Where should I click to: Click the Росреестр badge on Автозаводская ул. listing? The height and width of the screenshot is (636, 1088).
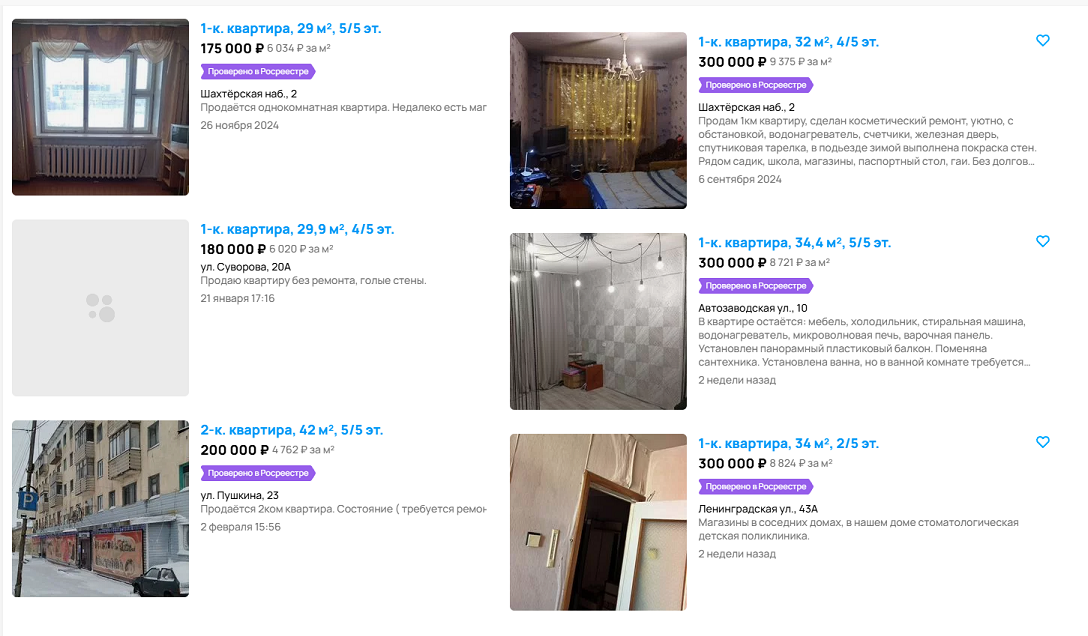(x=756, y=286)
